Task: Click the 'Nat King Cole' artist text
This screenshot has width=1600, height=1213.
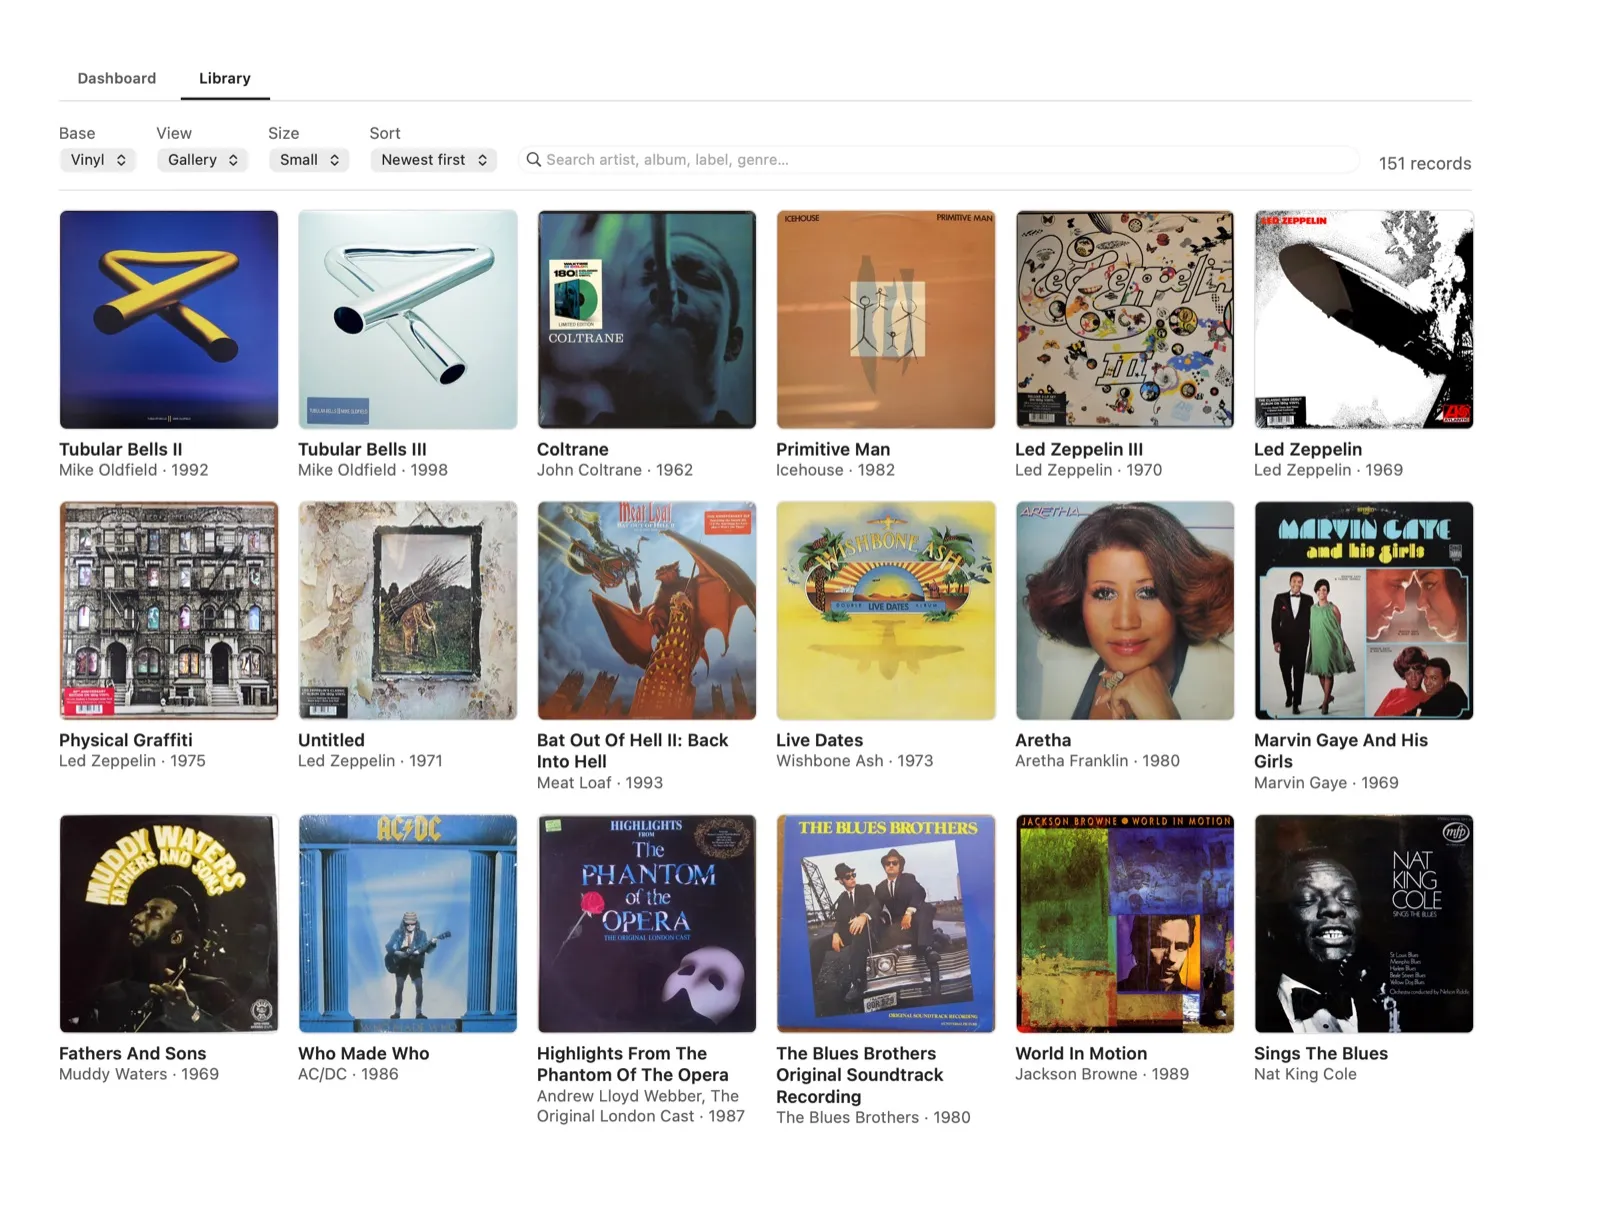Action: (1306, 1074)
